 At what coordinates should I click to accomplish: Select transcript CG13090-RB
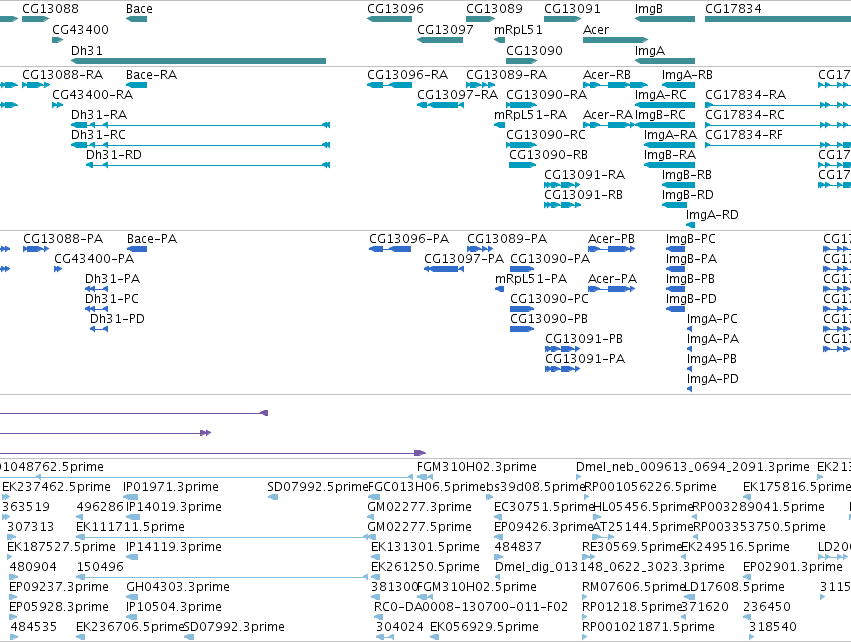click(x=522, y=165)
